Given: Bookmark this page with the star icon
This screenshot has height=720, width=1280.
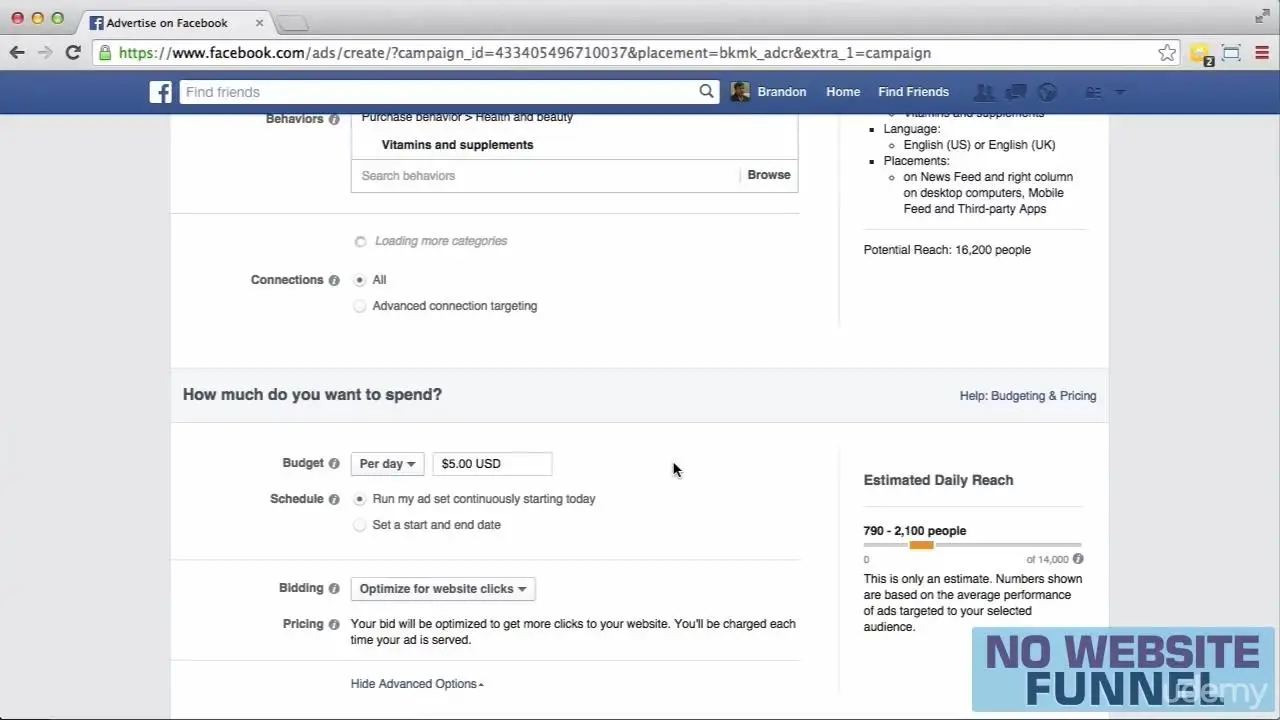Looking at the screenshot, I should coord(1167,53).
